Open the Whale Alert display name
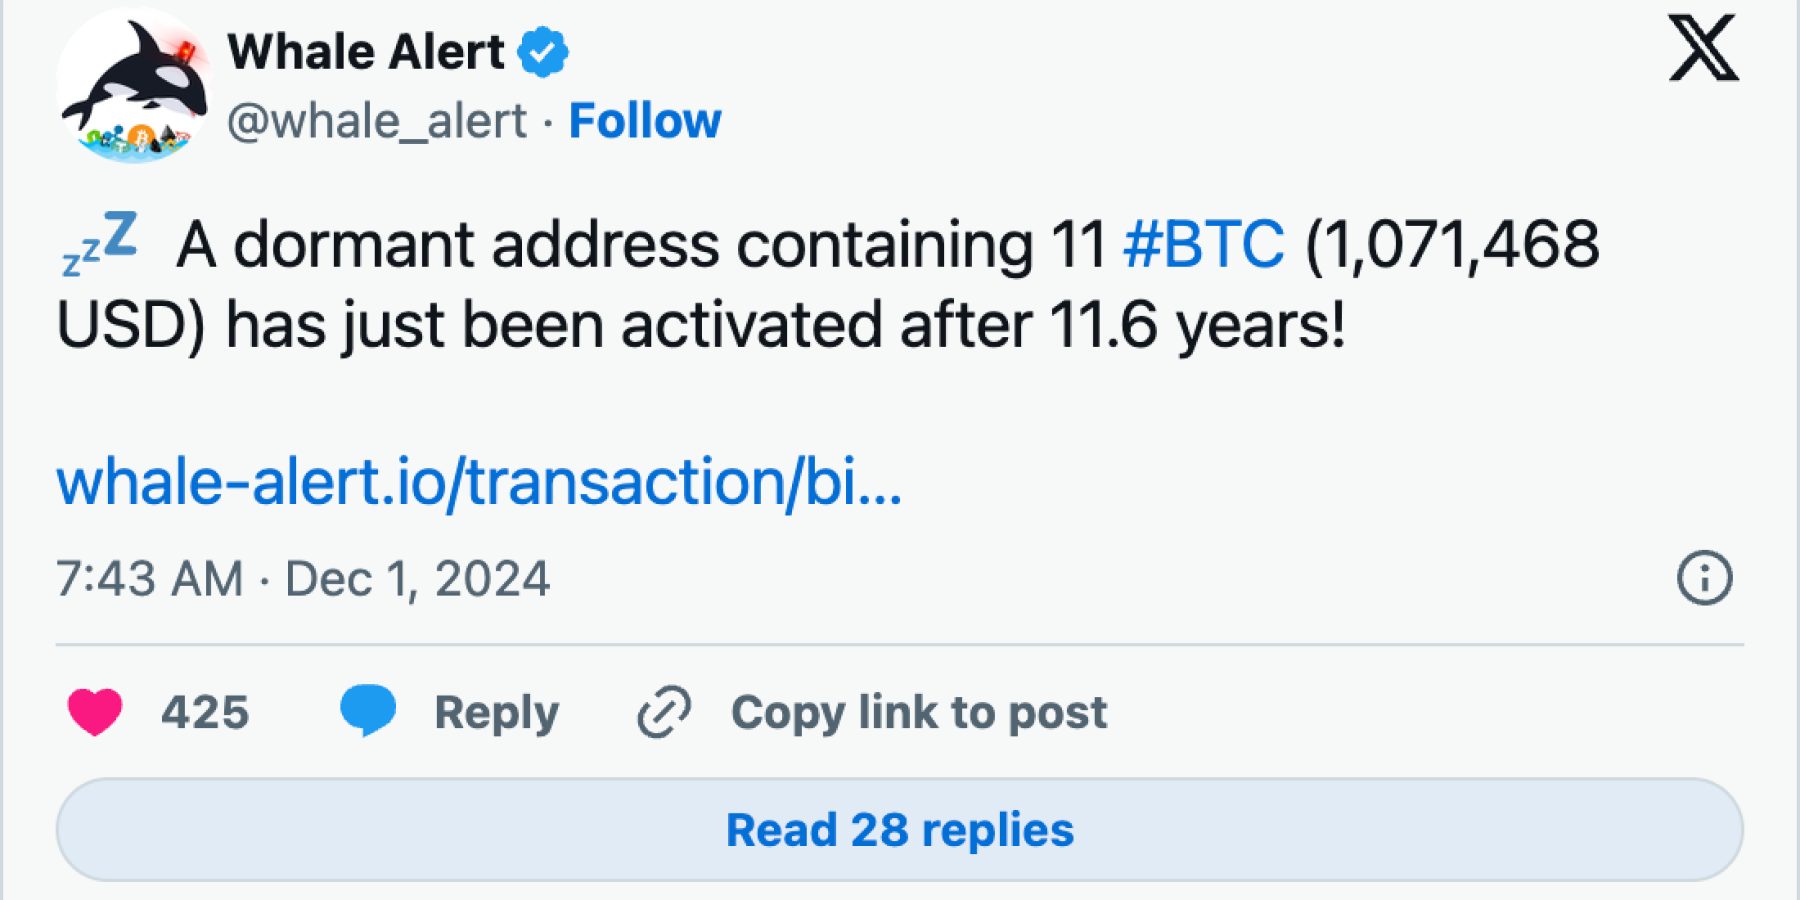 click(366, 52)
